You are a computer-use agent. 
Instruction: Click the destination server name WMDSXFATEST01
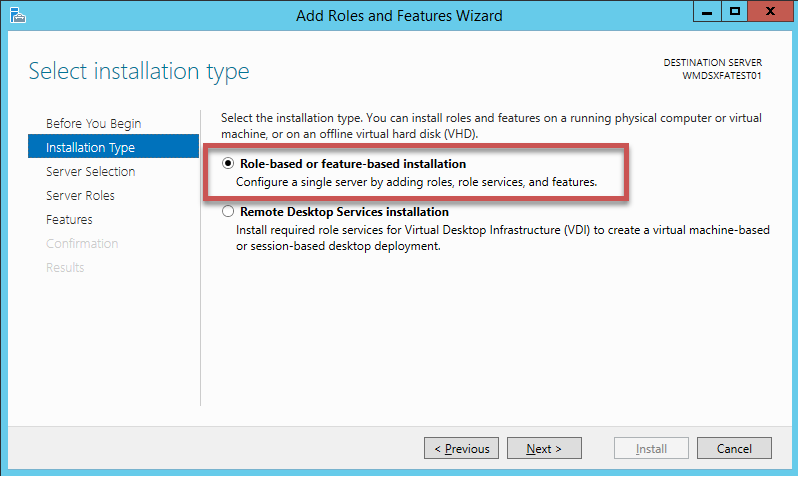pos(722,75)
